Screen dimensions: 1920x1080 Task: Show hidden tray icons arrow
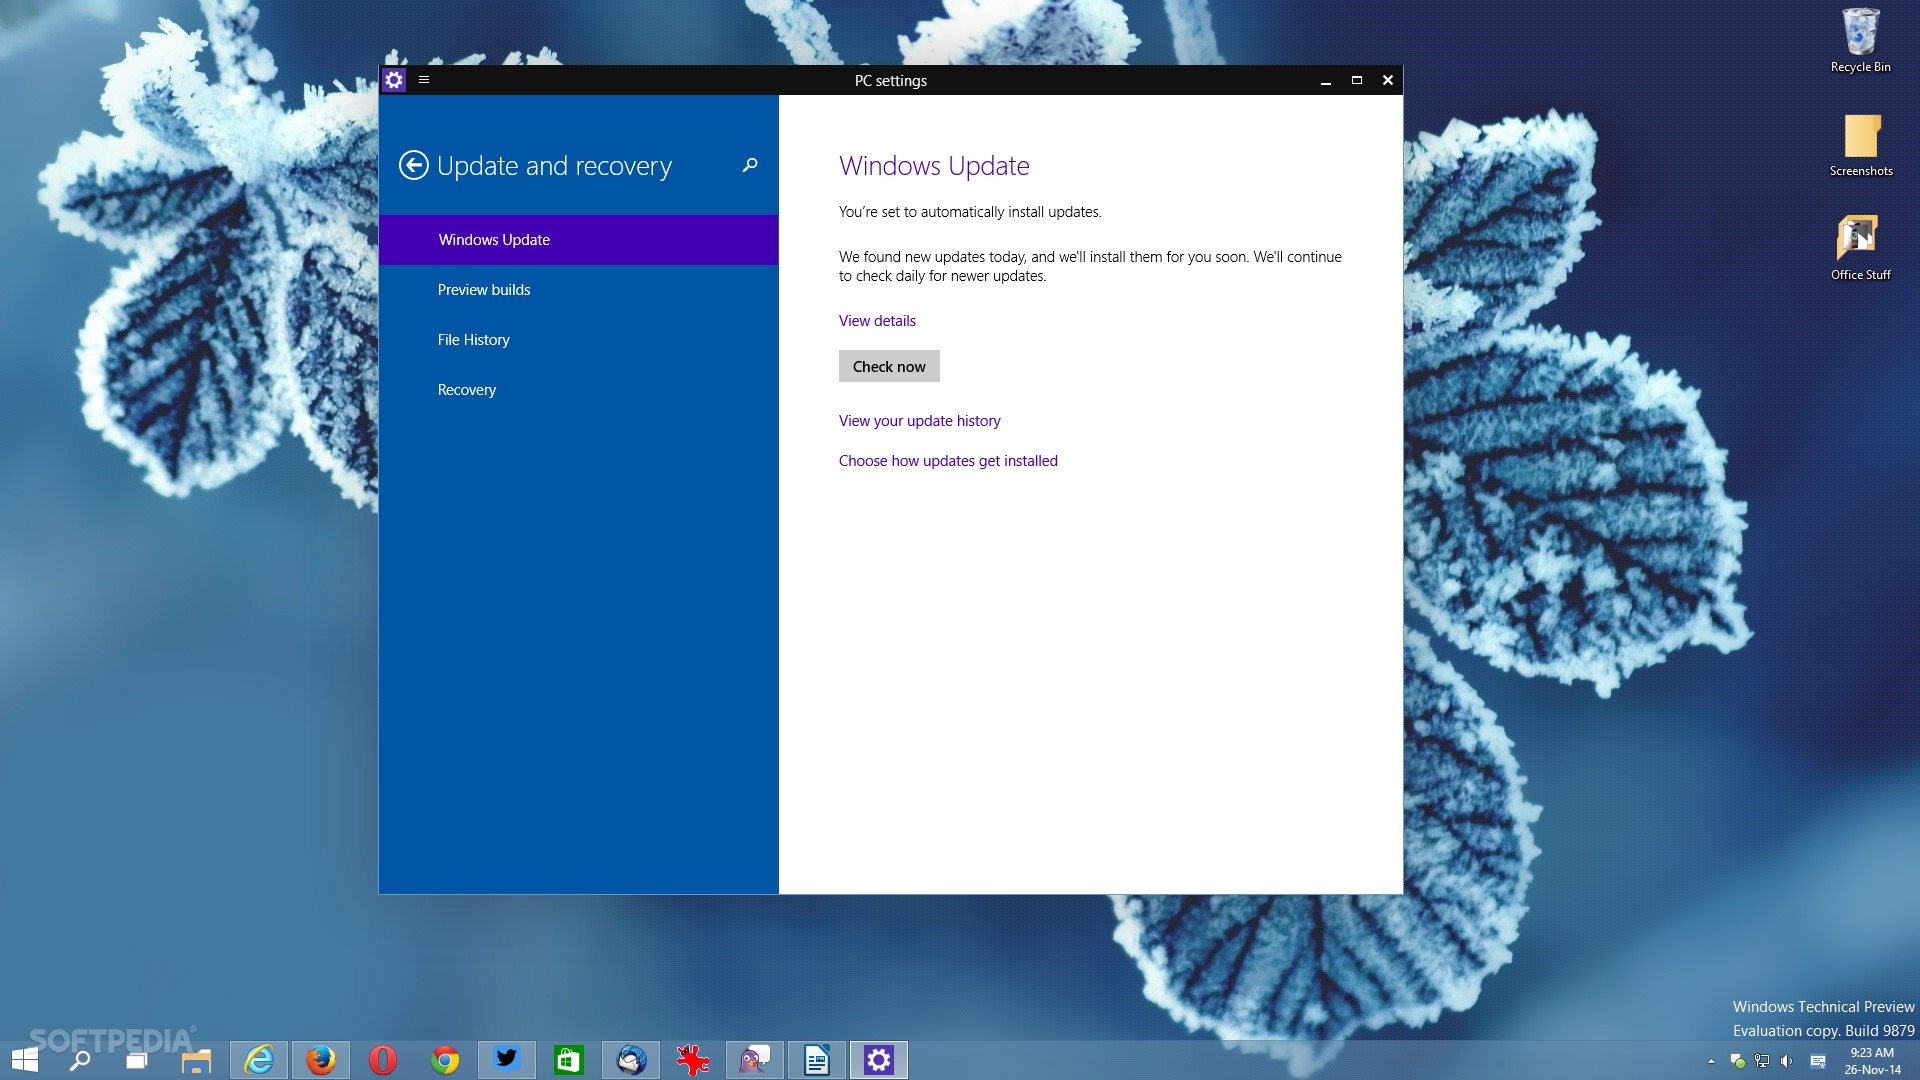[x=1711, y=1061]
